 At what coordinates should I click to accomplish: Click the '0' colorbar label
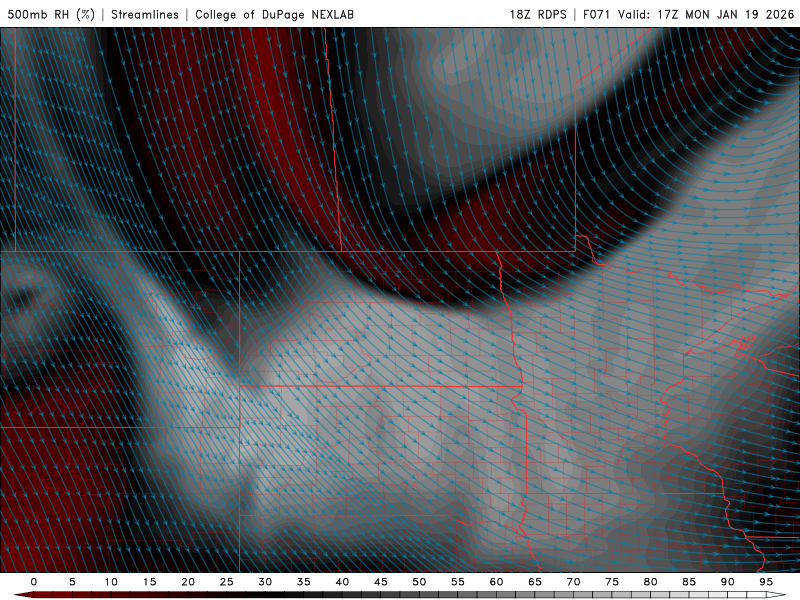click(34, 582)
